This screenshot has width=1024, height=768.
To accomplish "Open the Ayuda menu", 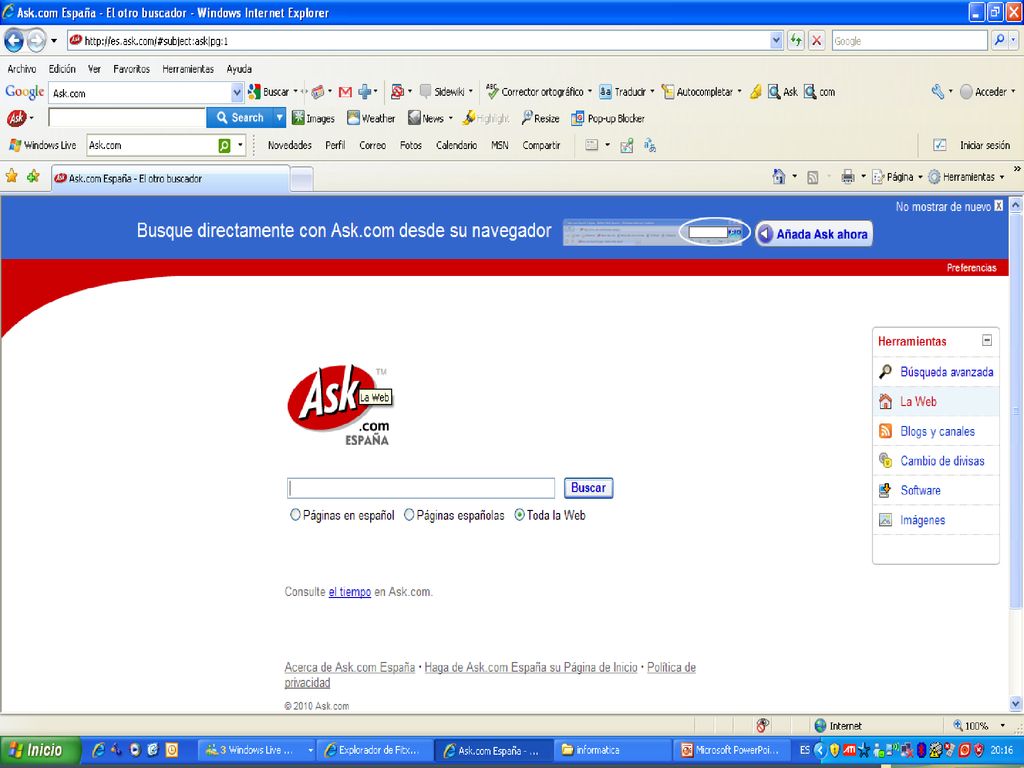I will 239,69.
